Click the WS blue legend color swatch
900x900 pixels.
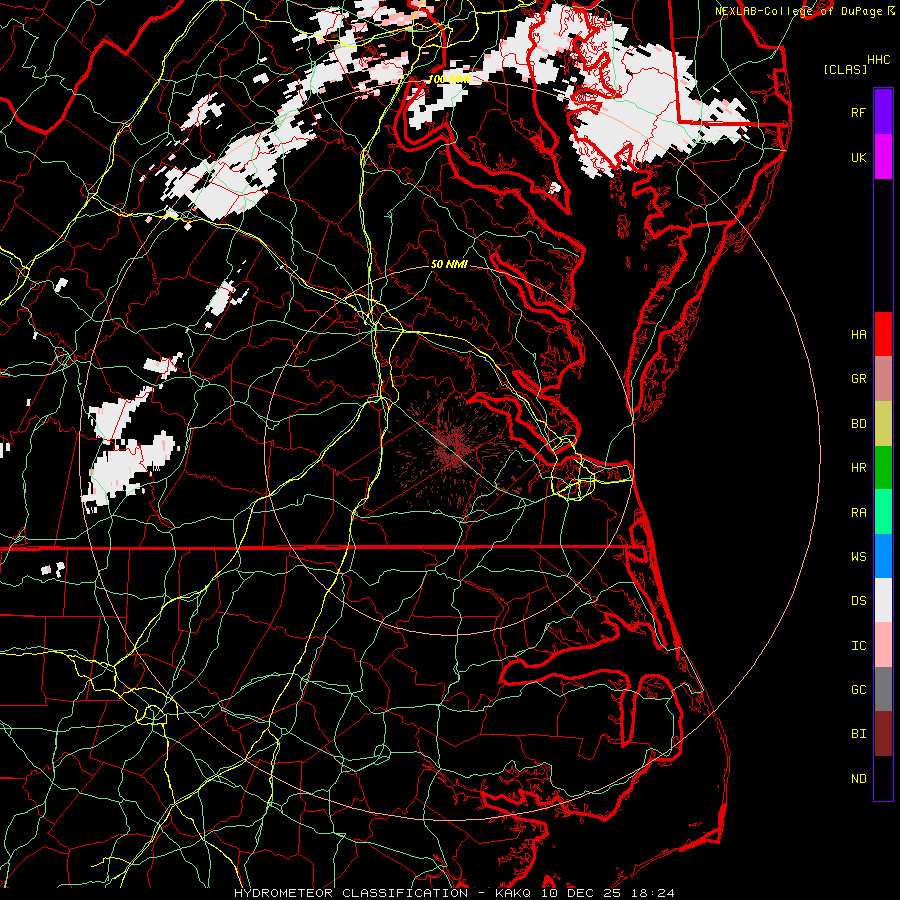(883, 556)
